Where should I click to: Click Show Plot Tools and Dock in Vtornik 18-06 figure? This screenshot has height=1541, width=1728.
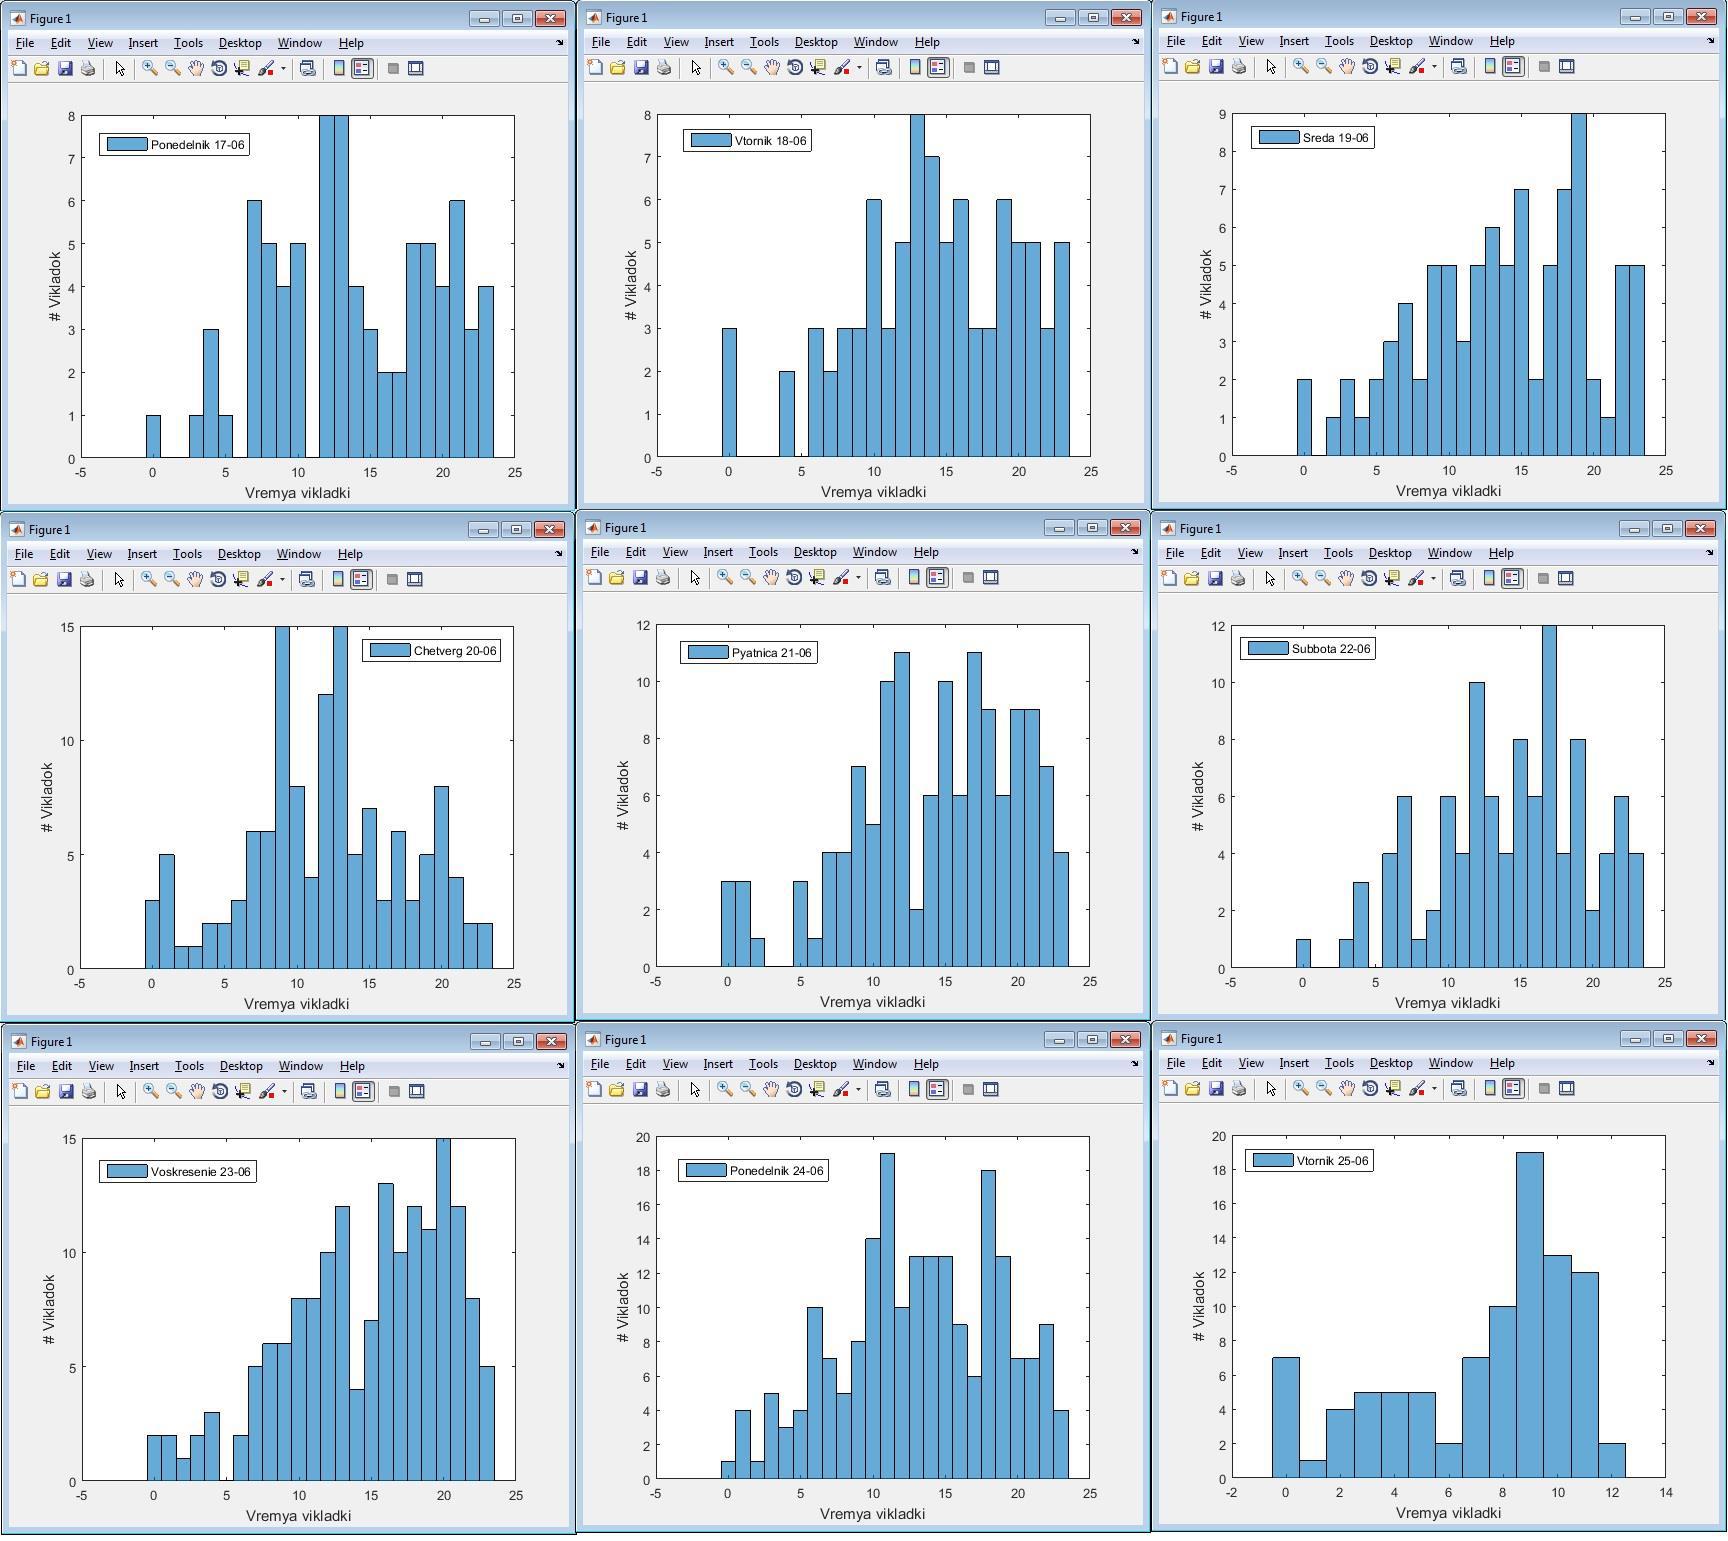[x=992, y=68]
